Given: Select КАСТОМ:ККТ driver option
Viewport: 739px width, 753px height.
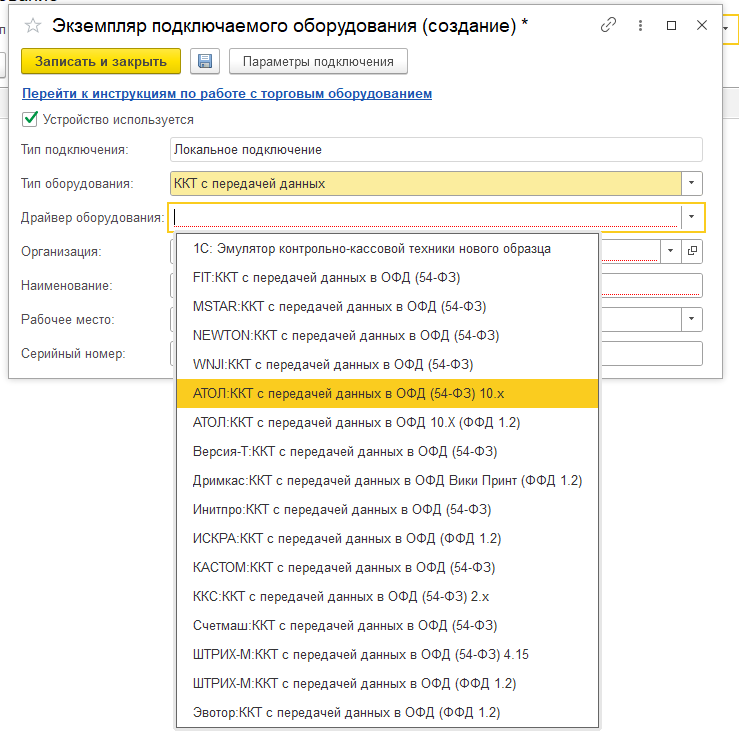Looking at the screenshot, I should click(388, 568).
